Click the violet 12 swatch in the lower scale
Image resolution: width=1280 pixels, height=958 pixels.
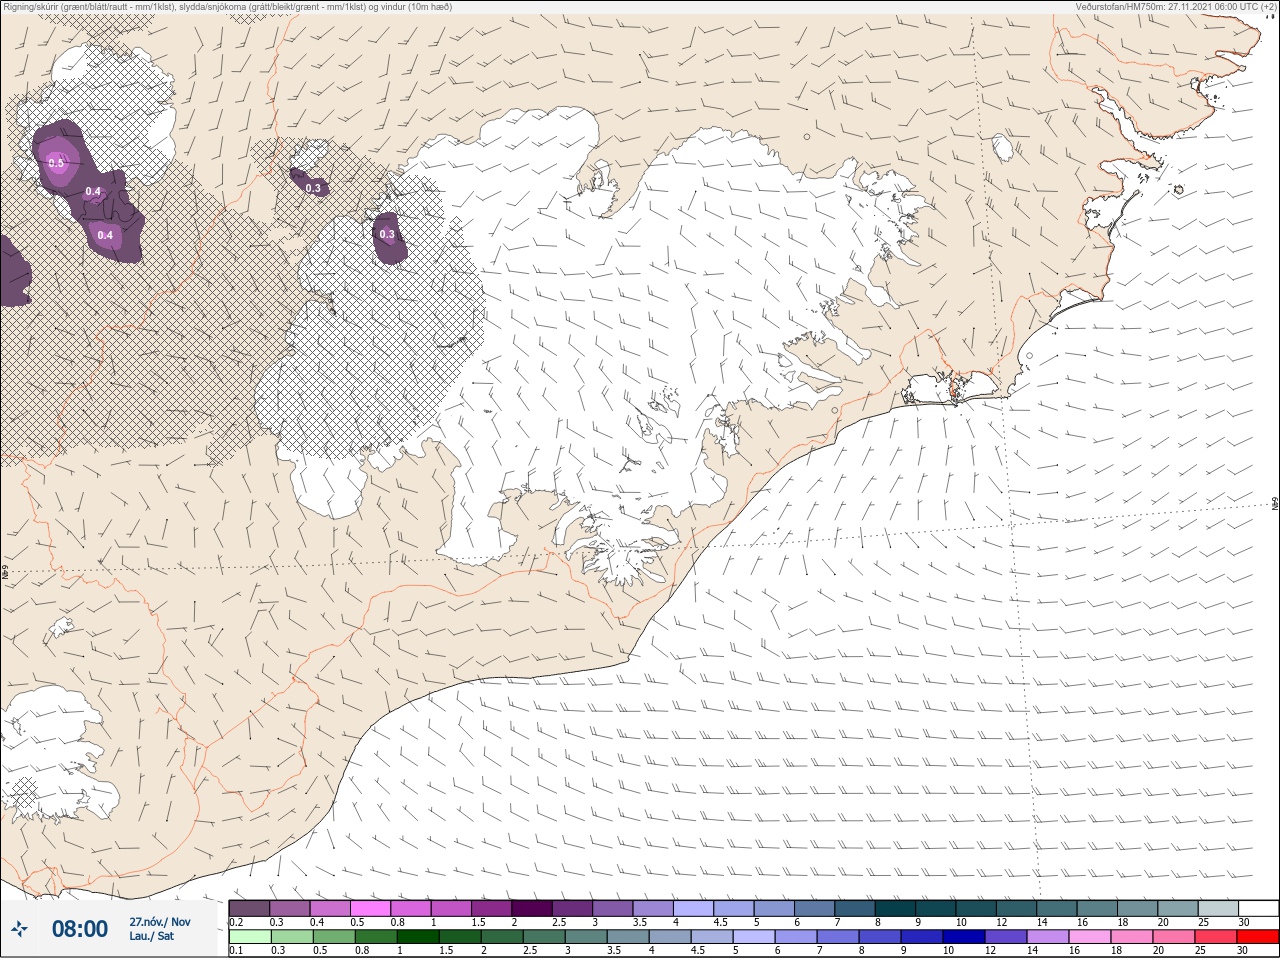(1006, 938)
